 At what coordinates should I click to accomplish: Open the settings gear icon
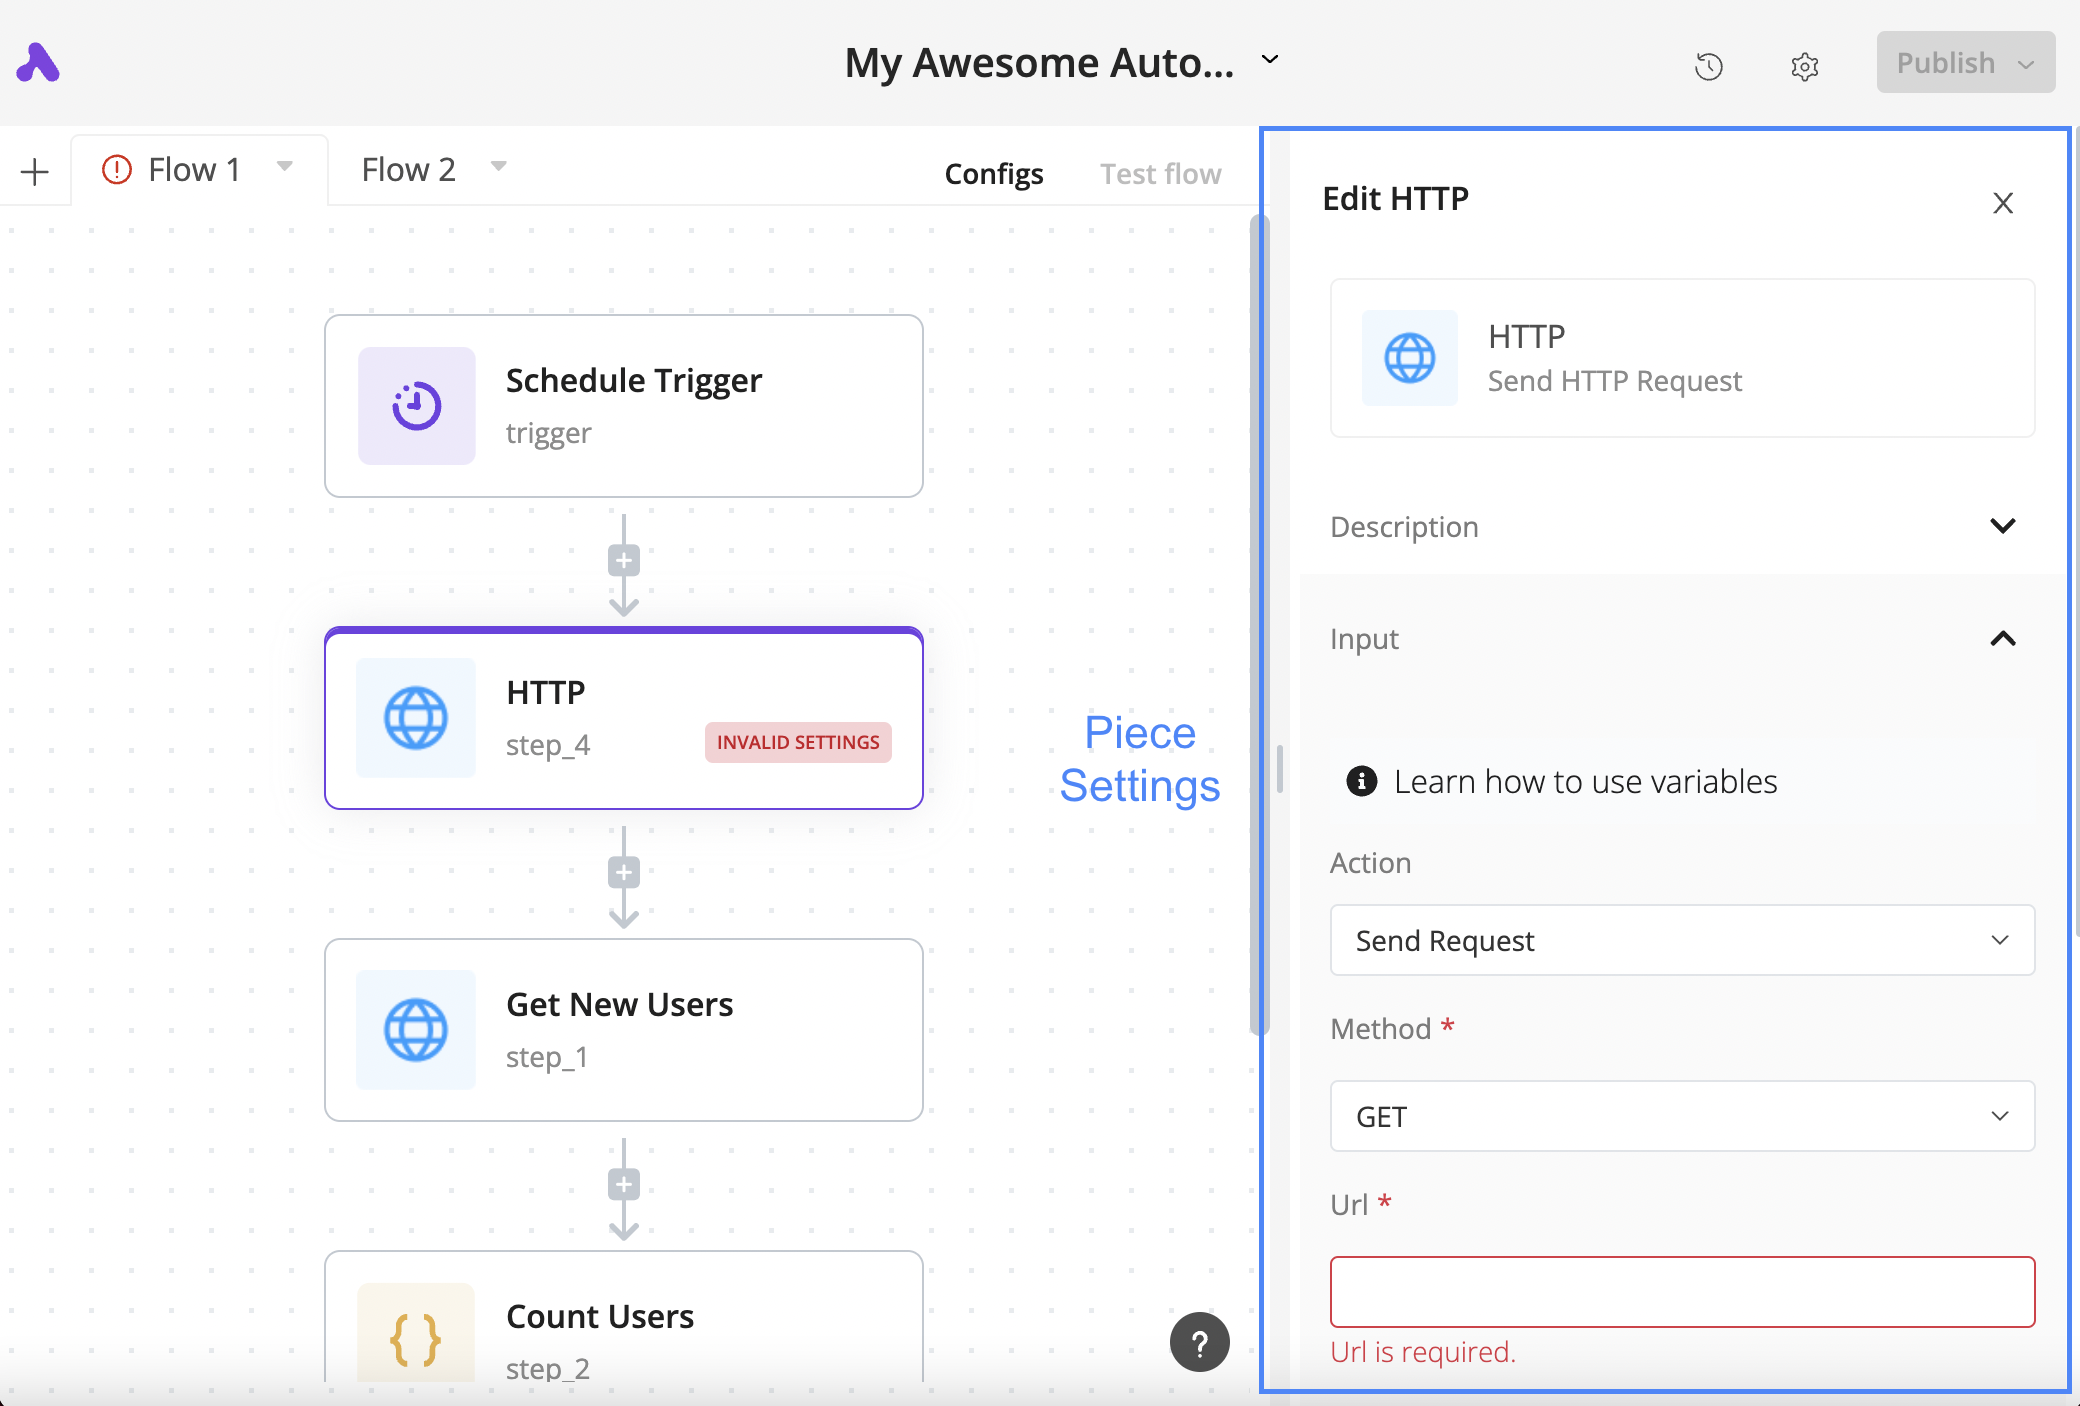pos(1804,66)
